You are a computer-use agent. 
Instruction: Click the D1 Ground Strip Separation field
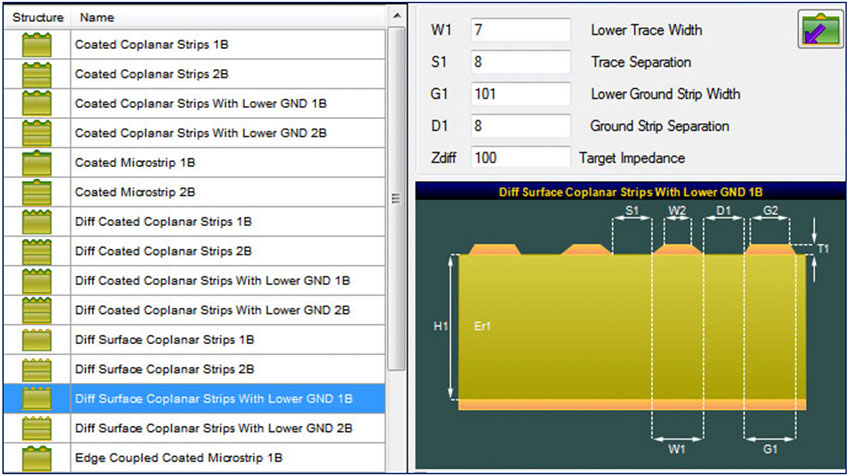tap(520, 126)
